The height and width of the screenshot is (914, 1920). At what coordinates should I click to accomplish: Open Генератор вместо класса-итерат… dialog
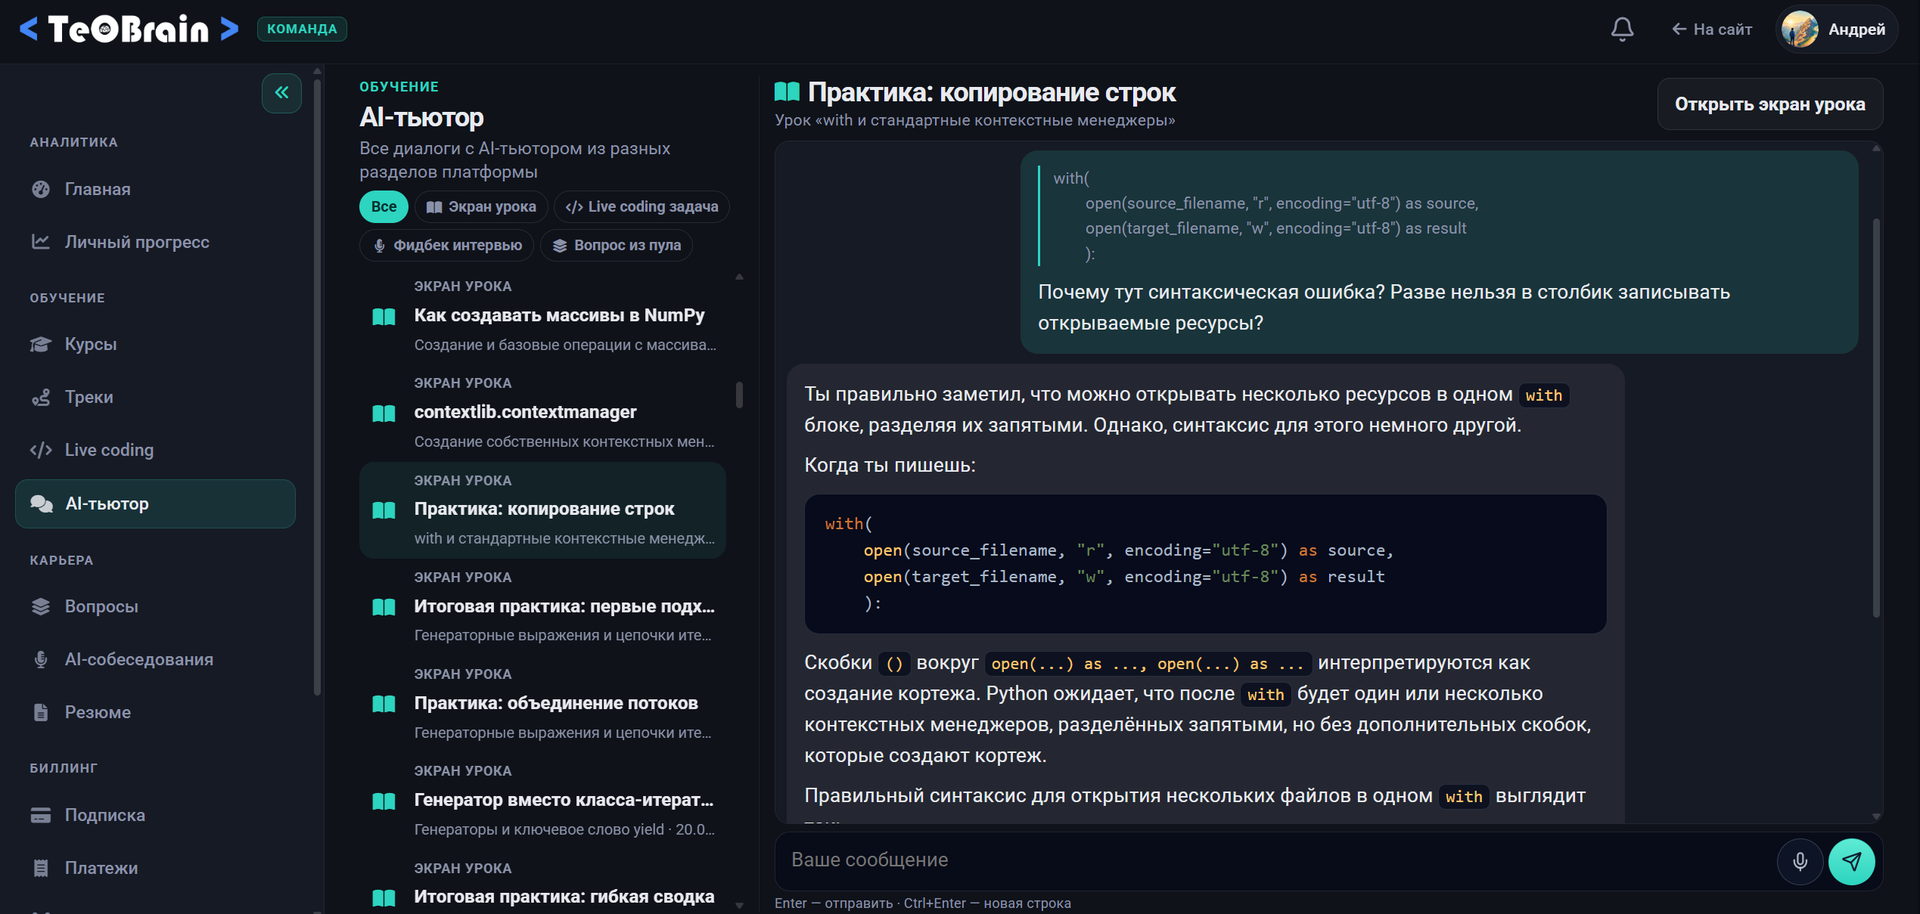(x=543, y=801)
